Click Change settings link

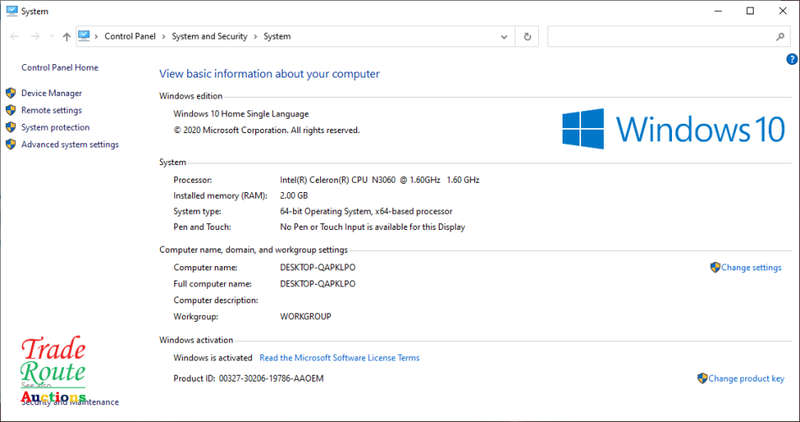(x=751, y=267)
